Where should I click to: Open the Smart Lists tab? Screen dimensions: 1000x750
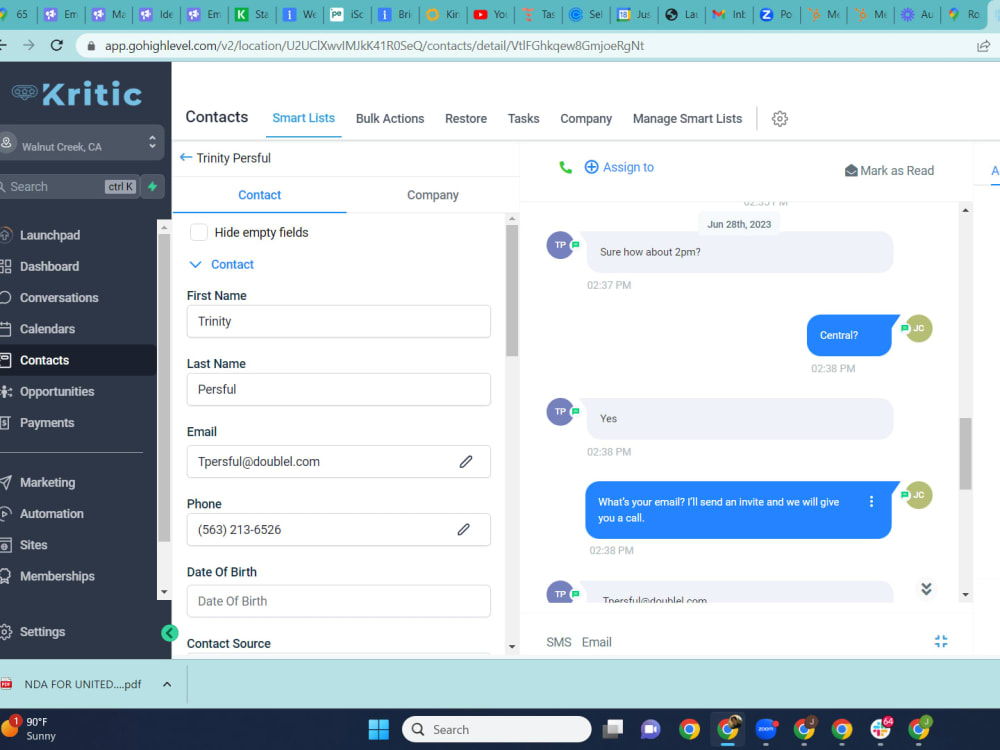304,118
